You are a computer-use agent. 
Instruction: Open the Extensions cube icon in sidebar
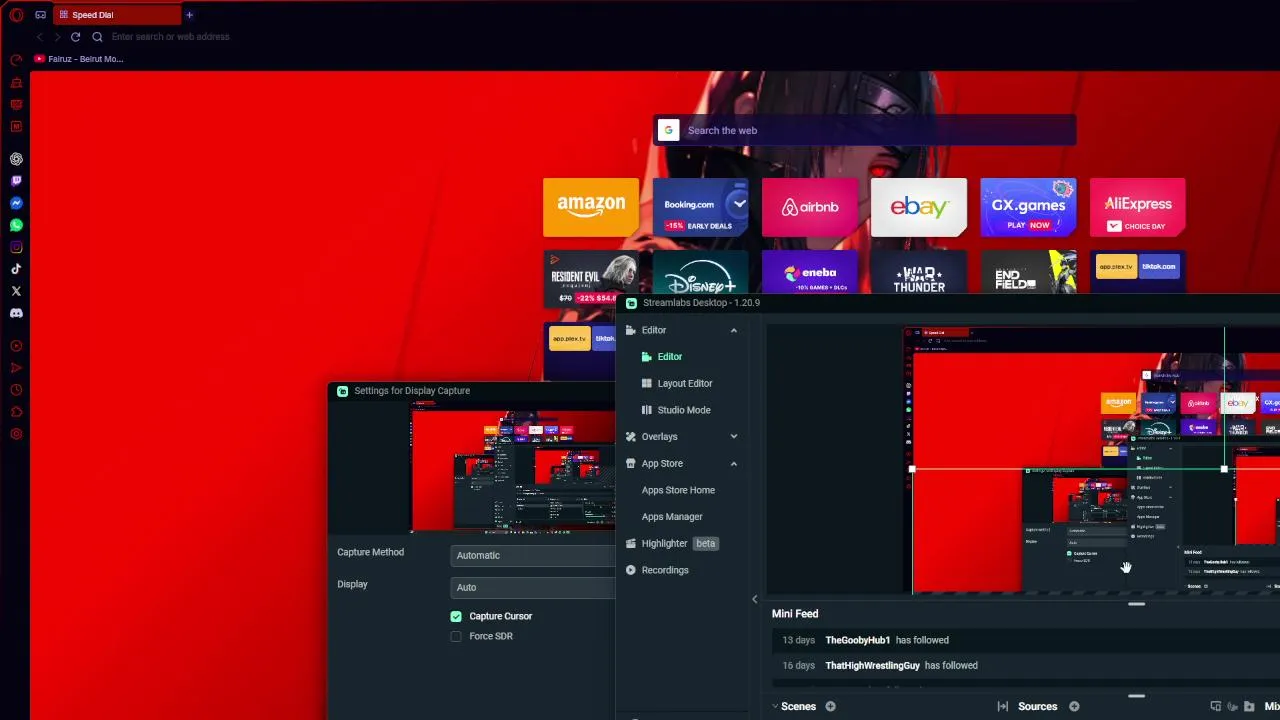pos(16,412)
